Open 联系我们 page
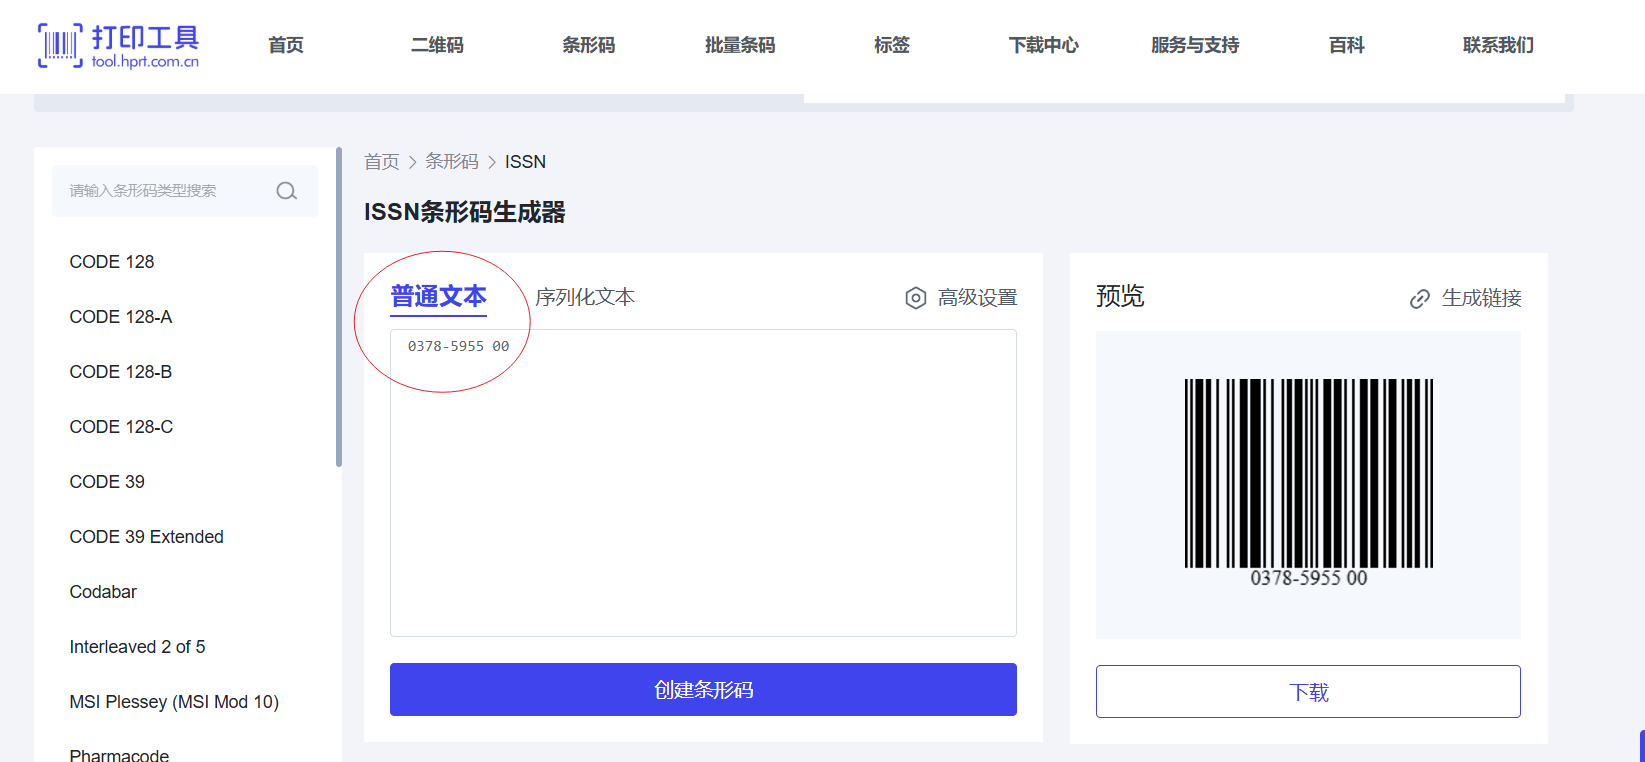This screenshot has height=762, width=1645. click(1498, 45)
